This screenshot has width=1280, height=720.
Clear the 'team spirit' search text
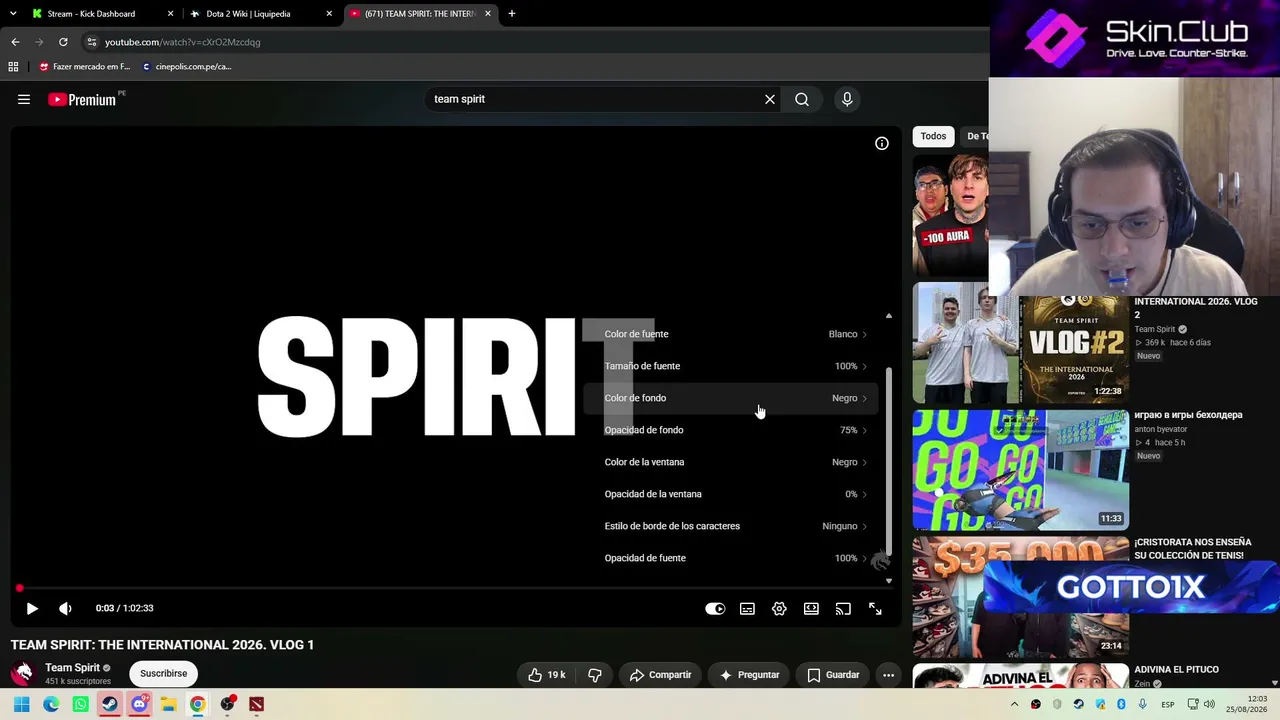770,99
